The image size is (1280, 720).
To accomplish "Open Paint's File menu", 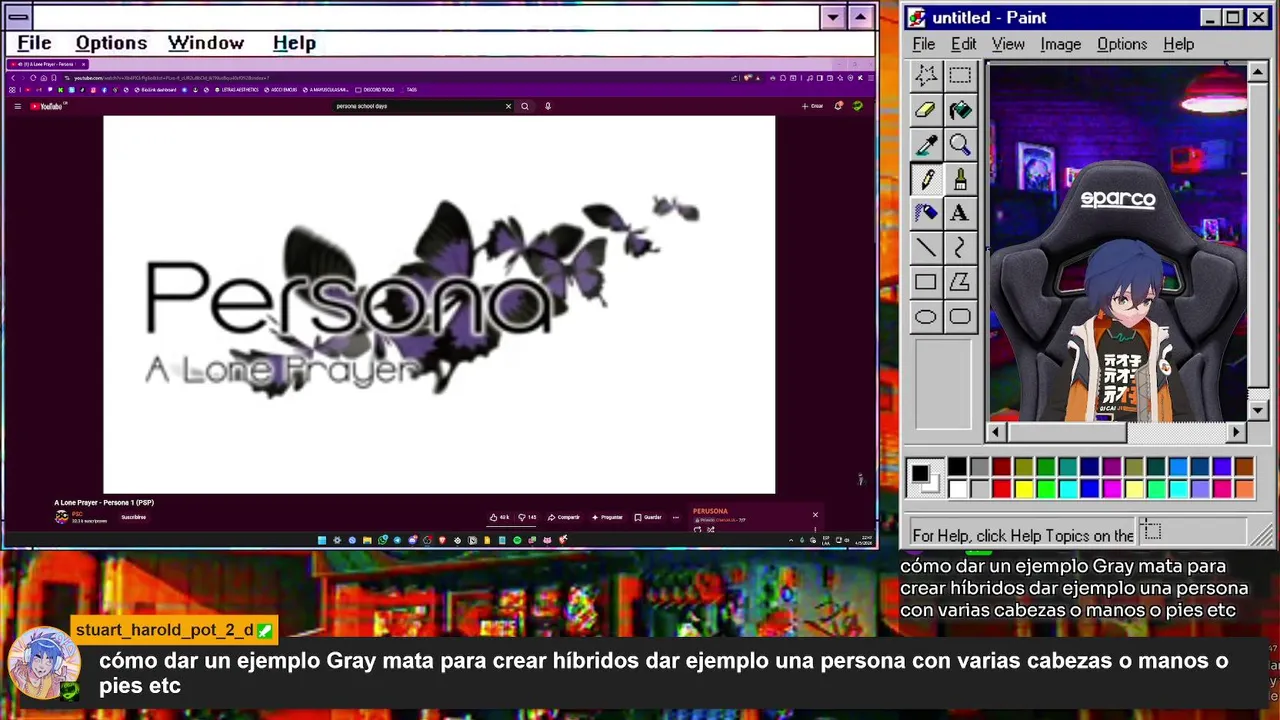I will coord(924,44).
